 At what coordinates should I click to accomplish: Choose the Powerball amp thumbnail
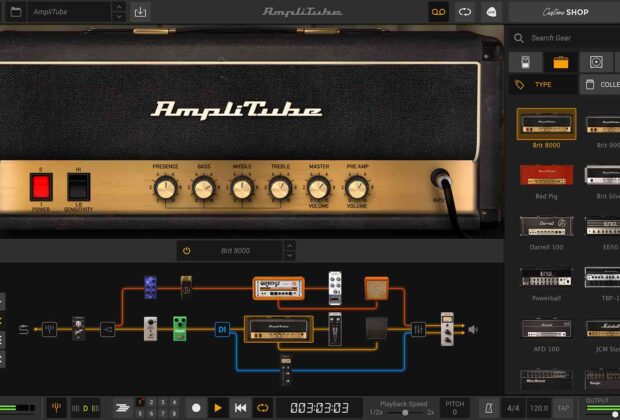point(546,277)
